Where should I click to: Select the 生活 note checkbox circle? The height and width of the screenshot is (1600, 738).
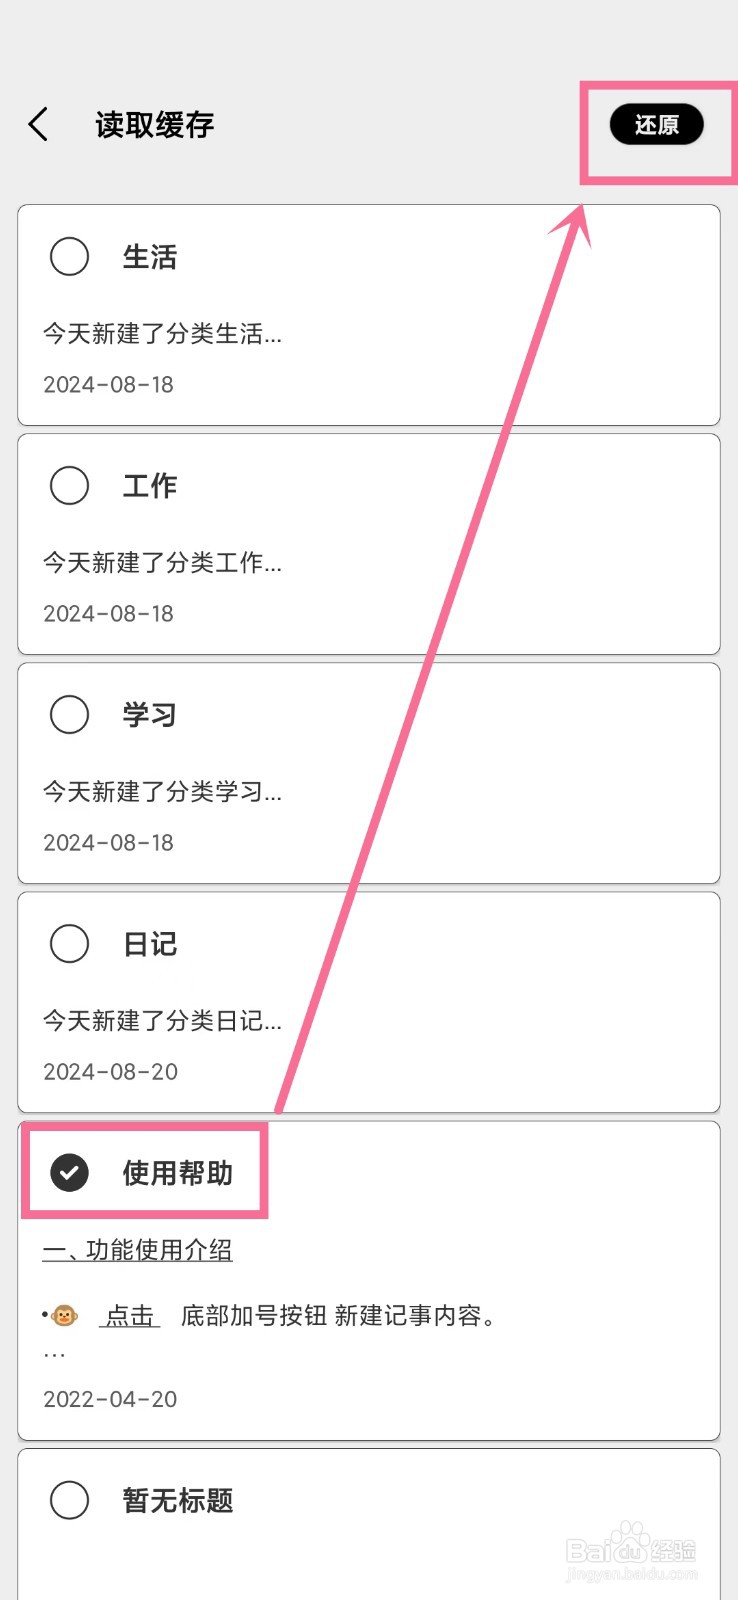pos(70,256)
